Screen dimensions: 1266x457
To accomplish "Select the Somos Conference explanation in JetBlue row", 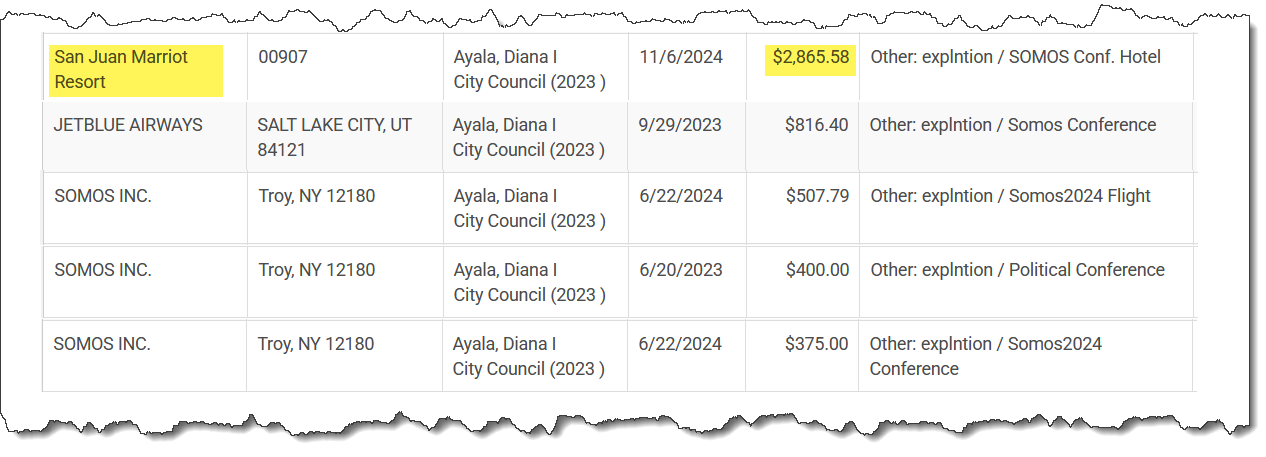I will point(1012,126).
